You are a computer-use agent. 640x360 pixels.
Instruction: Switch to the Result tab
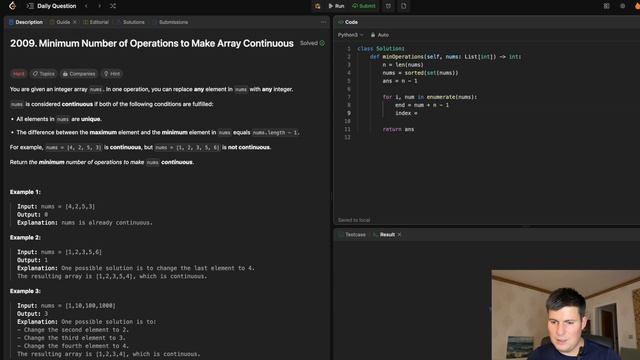pos(384,235)
